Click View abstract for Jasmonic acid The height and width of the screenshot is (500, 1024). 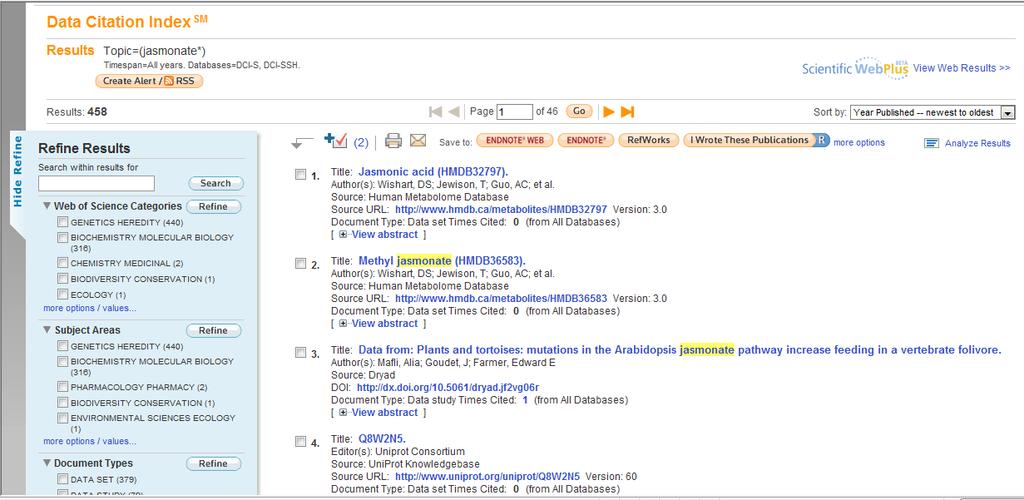pyautogui.click(x=384, y=234)
